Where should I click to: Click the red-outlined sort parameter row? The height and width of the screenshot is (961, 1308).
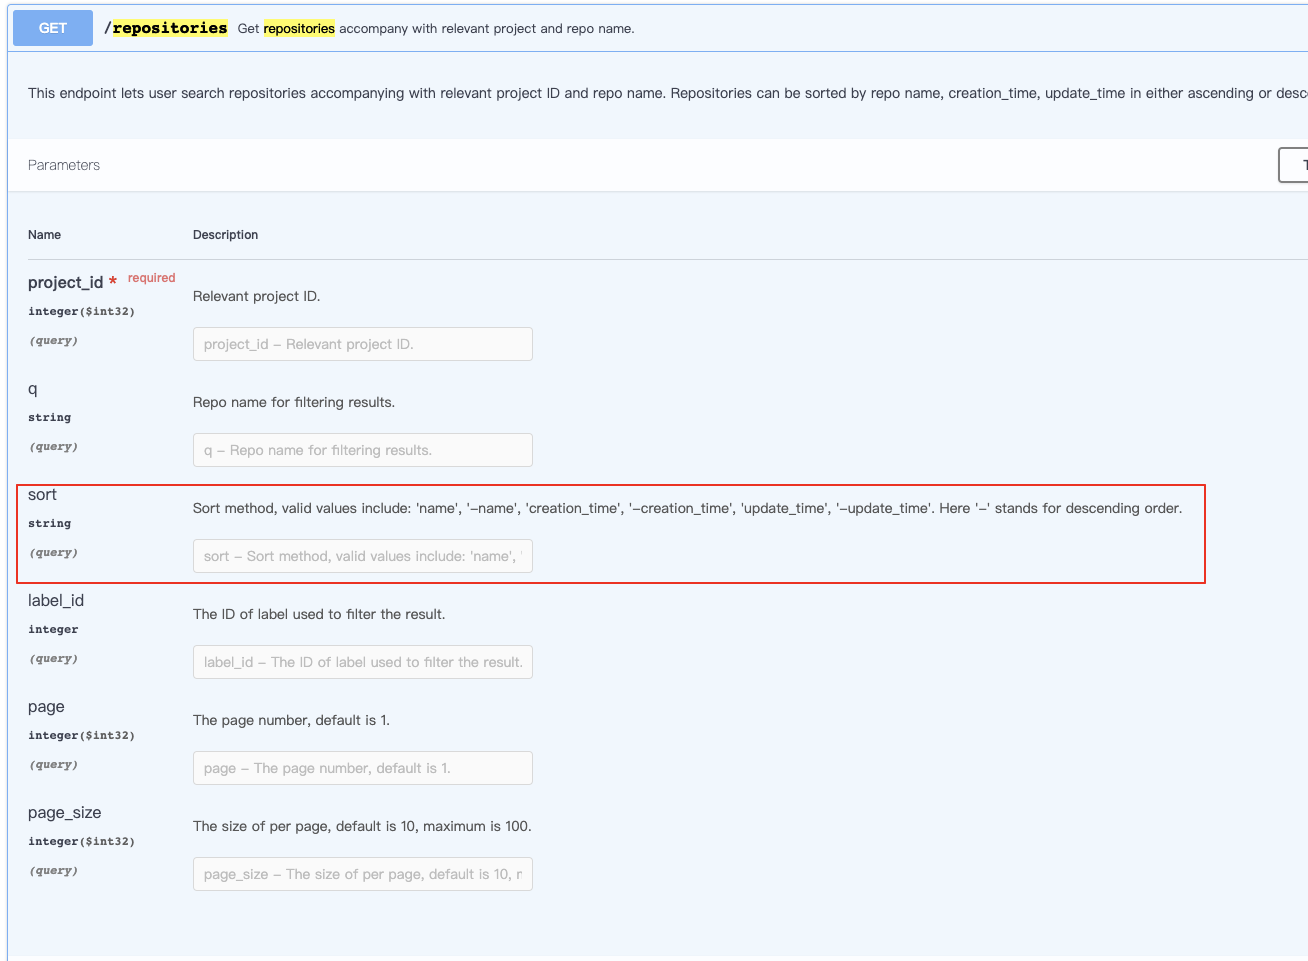(610, 533)
